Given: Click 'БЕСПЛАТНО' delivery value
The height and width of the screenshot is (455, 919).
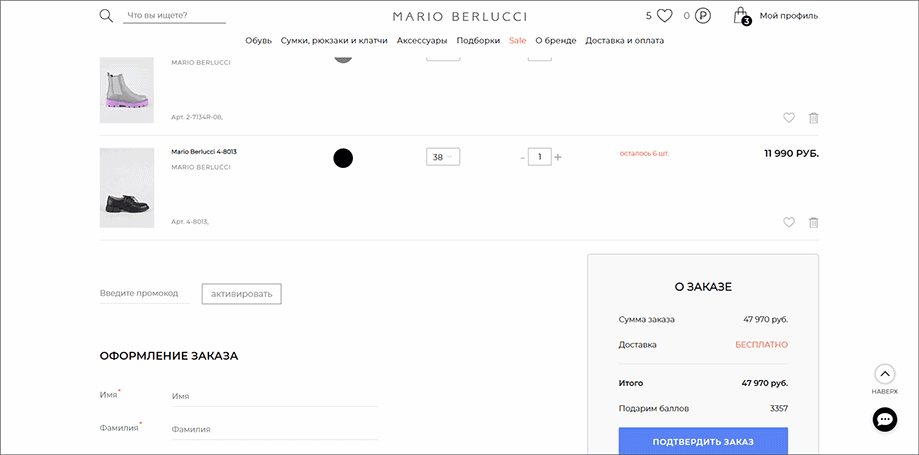Looking at the screenshot, I should click(x=761, y=345).
